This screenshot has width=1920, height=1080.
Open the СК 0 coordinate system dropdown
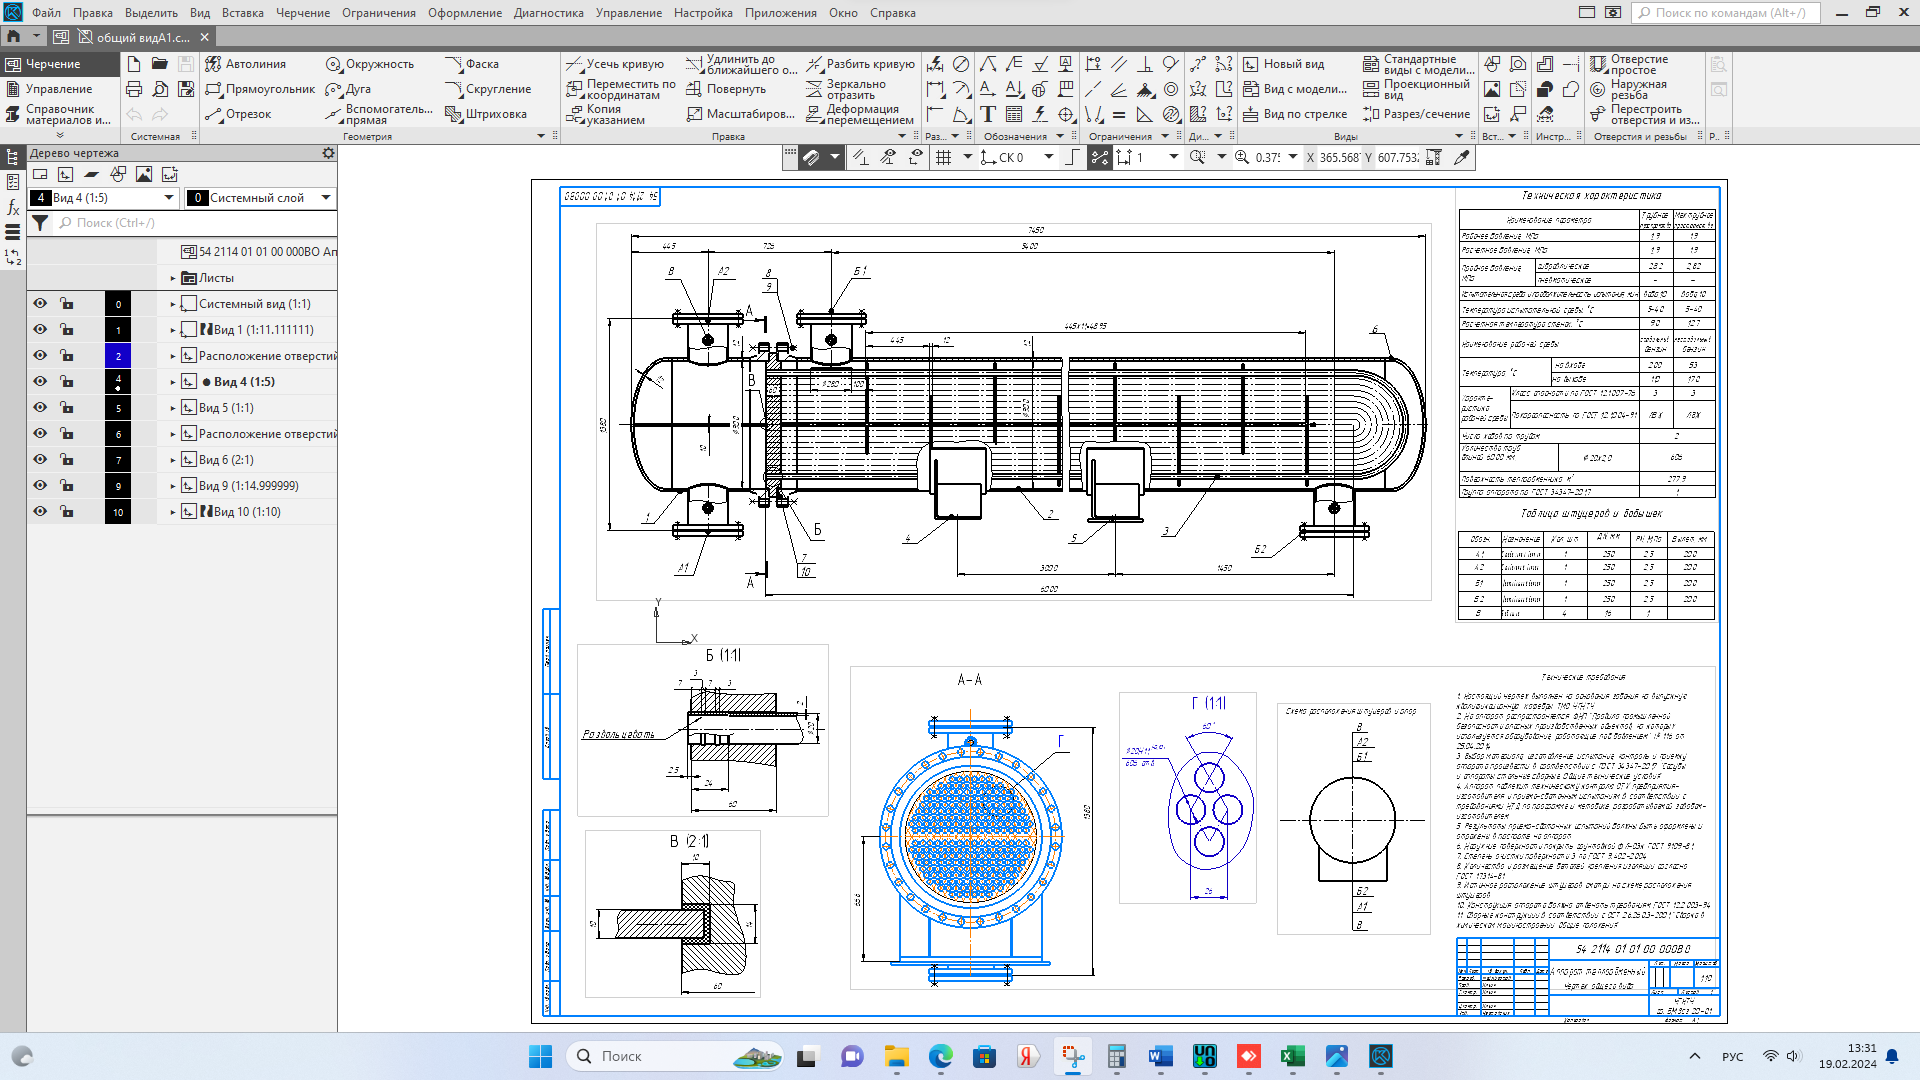pos(1049,157)
